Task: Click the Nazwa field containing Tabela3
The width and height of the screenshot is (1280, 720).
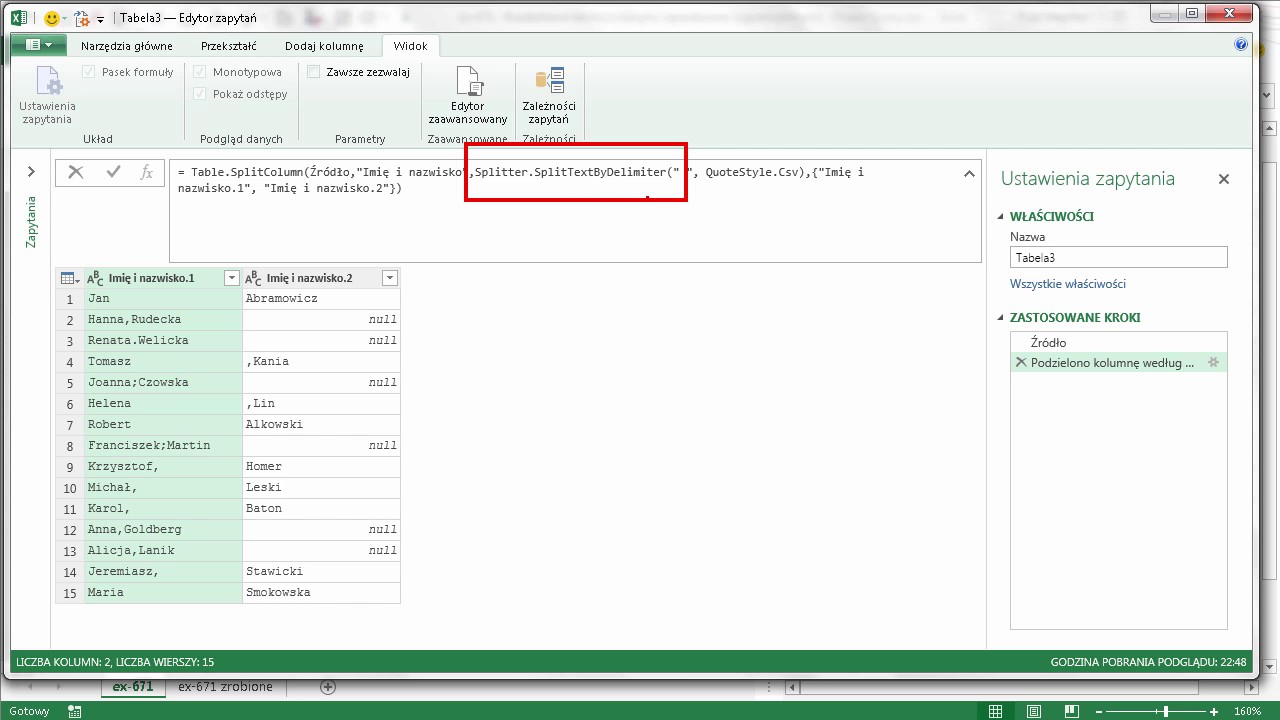Action: click(1118, 257)
